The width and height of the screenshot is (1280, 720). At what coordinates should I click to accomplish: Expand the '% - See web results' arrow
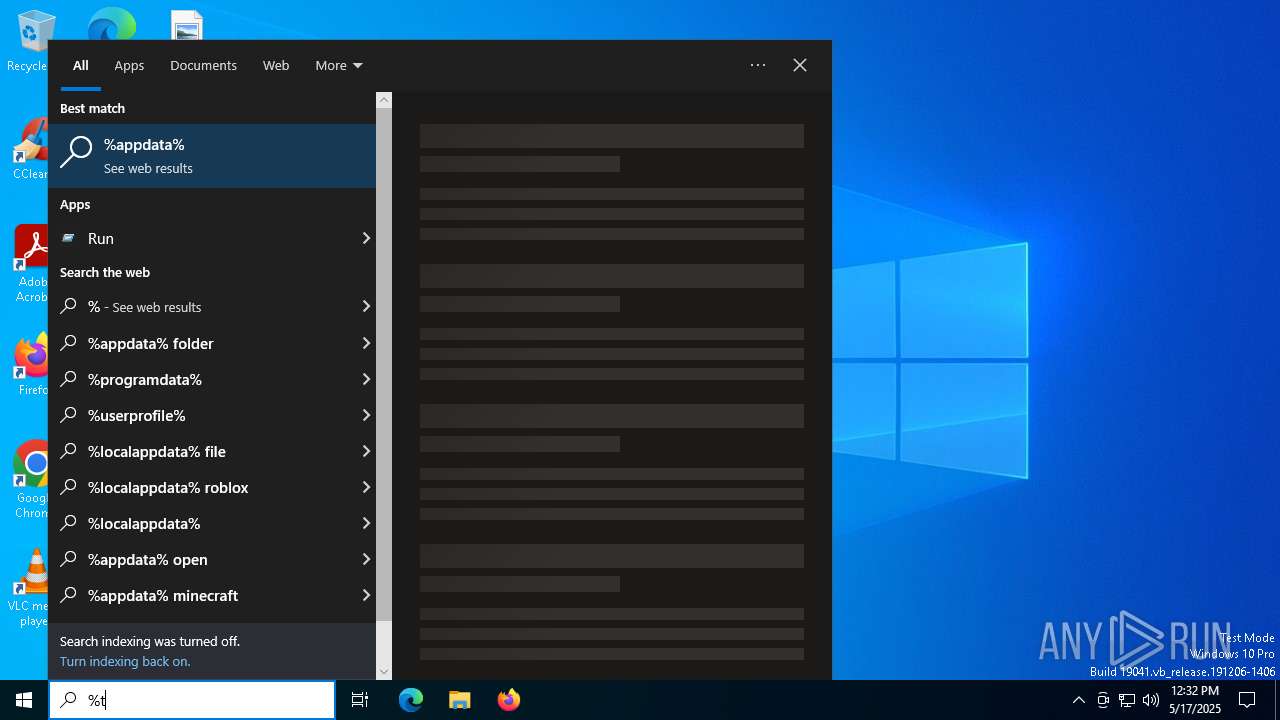pos(366,307)
